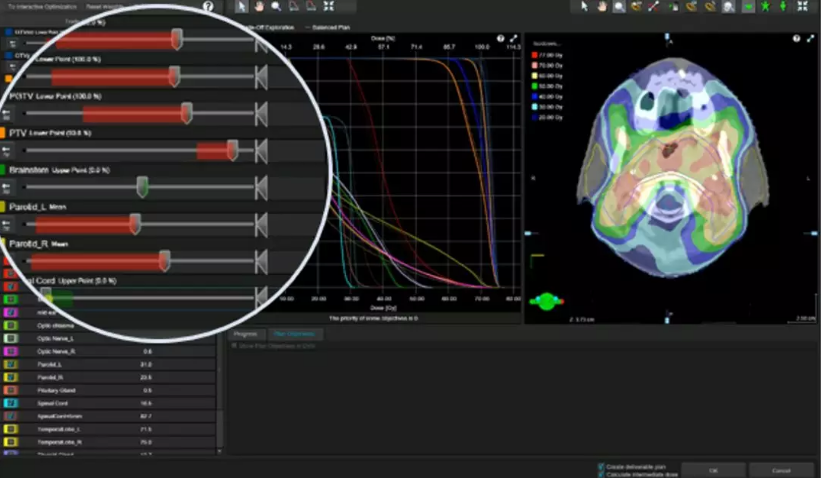Toggle Parotid_L structure visibility checkbox
Viewport: 821px width, 478px height.
click(12, 364)
